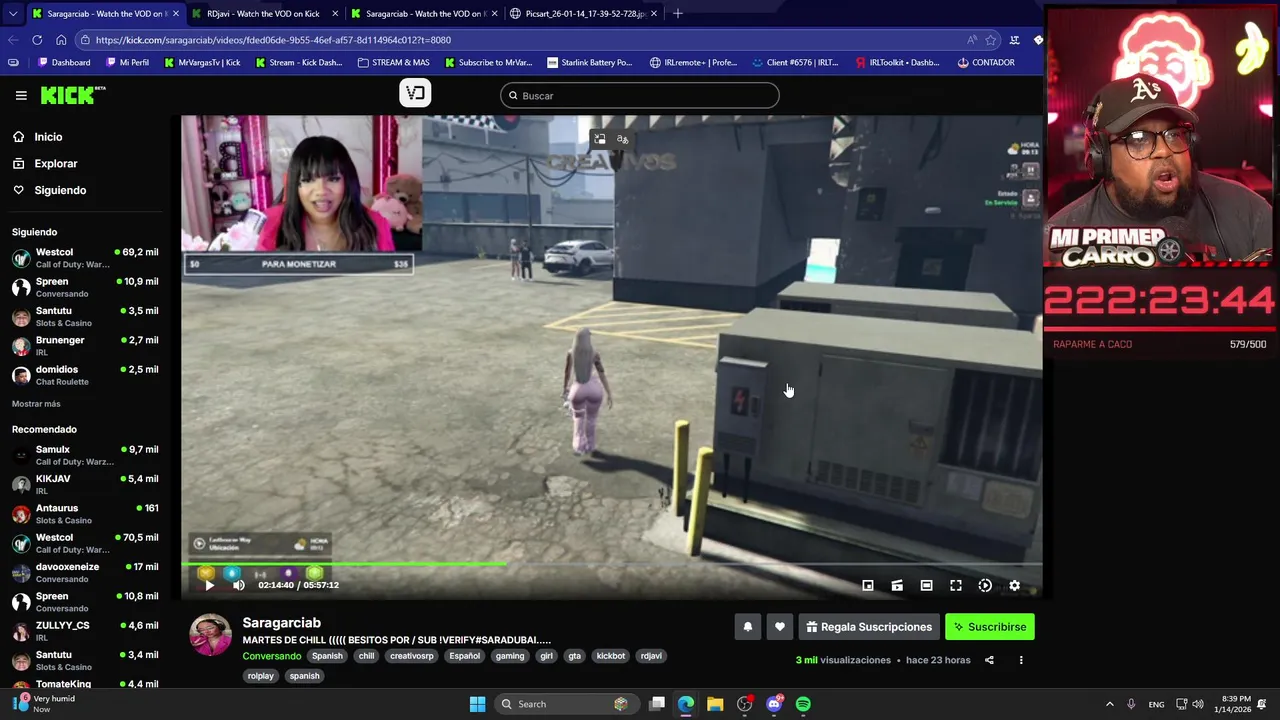Open ZULLYY_CS recommended channel
1280x720 pixels.
click(85, 631)
